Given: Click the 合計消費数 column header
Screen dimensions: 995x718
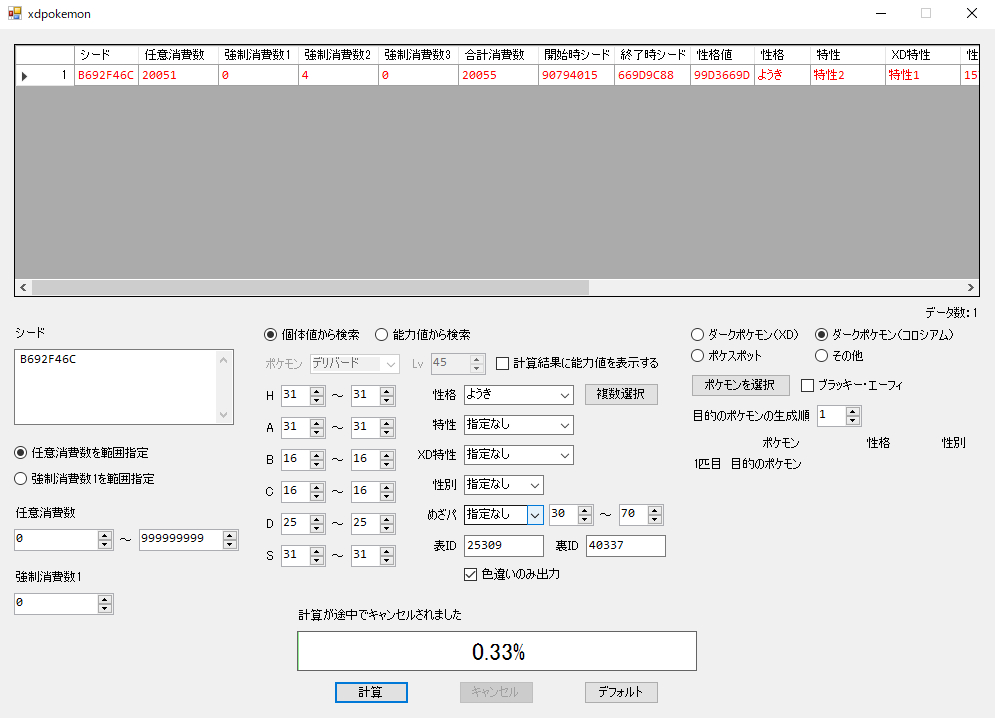Looking at the screenshot, I should pos(498,55).
